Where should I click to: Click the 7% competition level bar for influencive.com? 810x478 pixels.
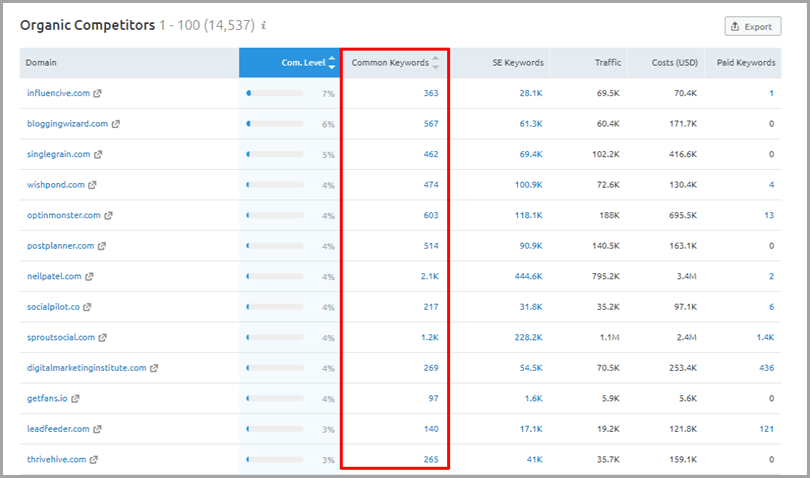[275, 94]
